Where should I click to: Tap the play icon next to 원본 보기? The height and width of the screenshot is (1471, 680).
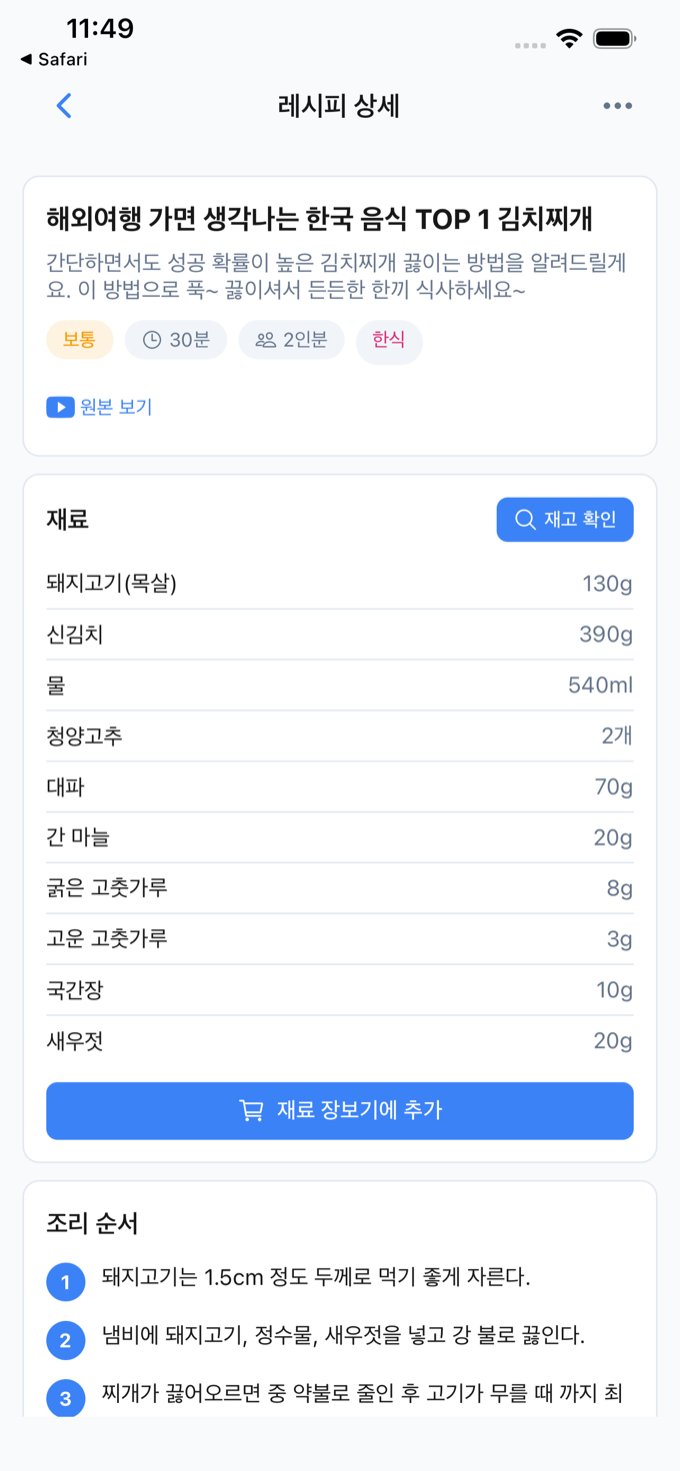pyautogui.click(x=60, y=406)
